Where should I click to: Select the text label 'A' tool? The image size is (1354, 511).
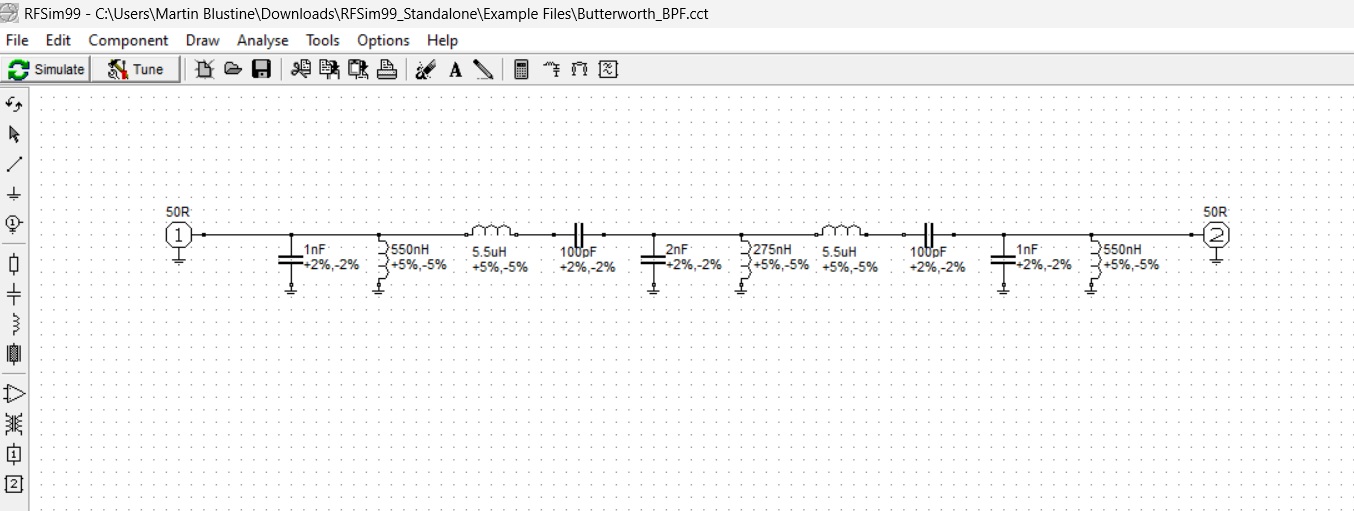tap(455, 69)
